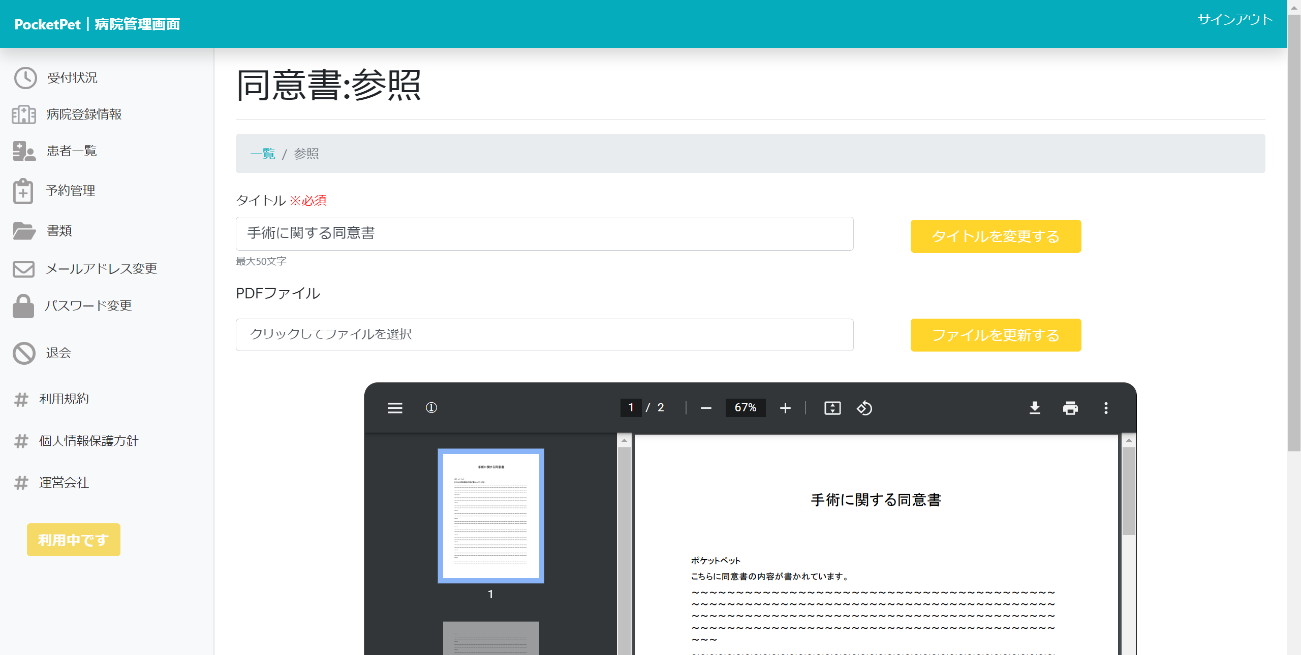Zoom out the PDF with minus icon
Screen dimensions: 1301x655
[x=706, y=408]
